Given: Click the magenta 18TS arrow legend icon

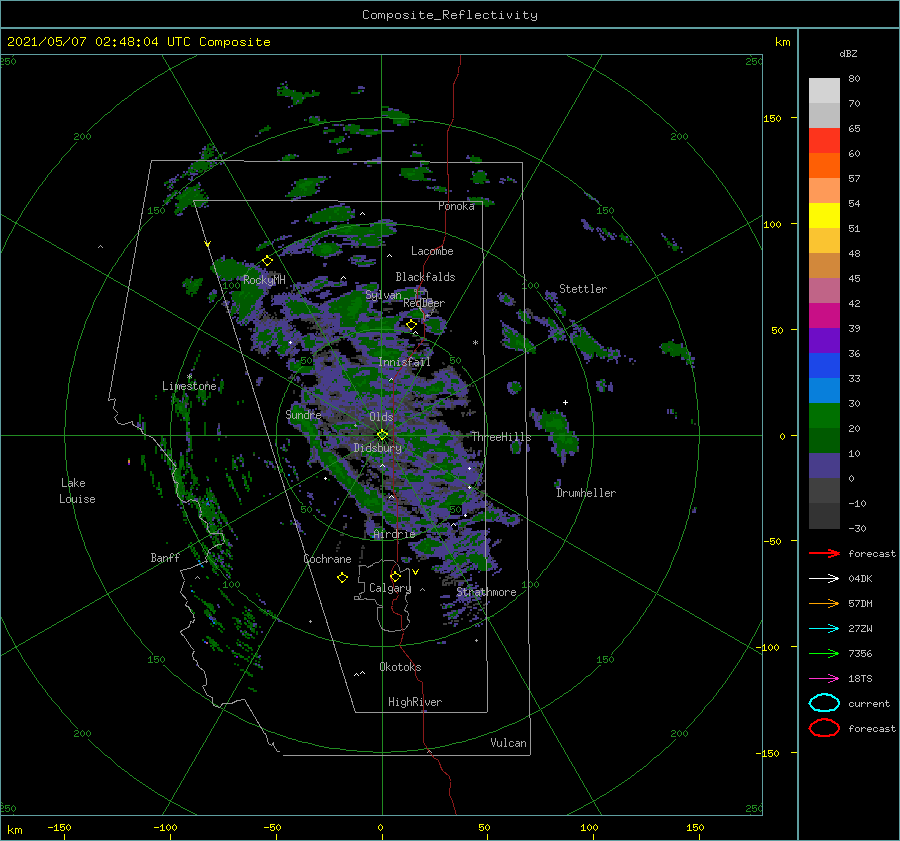Looking at the screenshot, I should pyautogui.click(x=824, y=679).
